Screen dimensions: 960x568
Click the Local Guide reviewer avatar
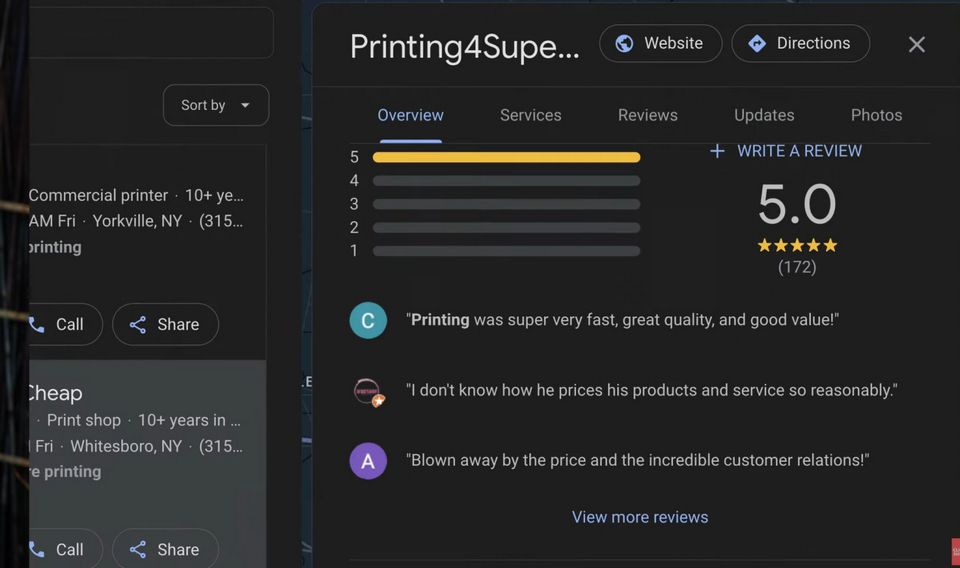(x=368, y=391)
